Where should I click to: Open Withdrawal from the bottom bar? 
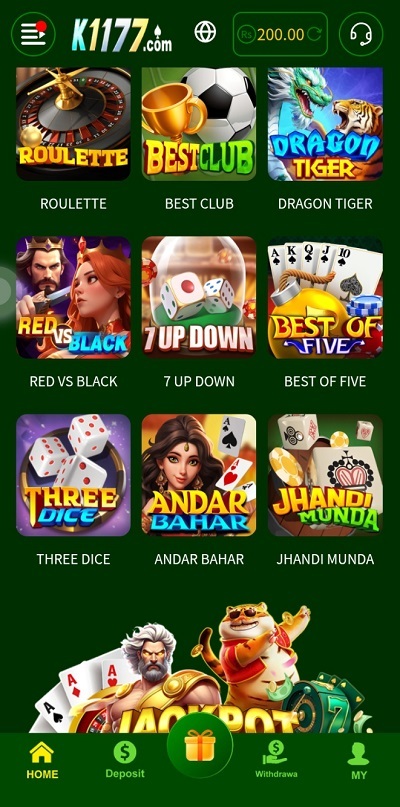pyautogui.click(x=276, y=760)
